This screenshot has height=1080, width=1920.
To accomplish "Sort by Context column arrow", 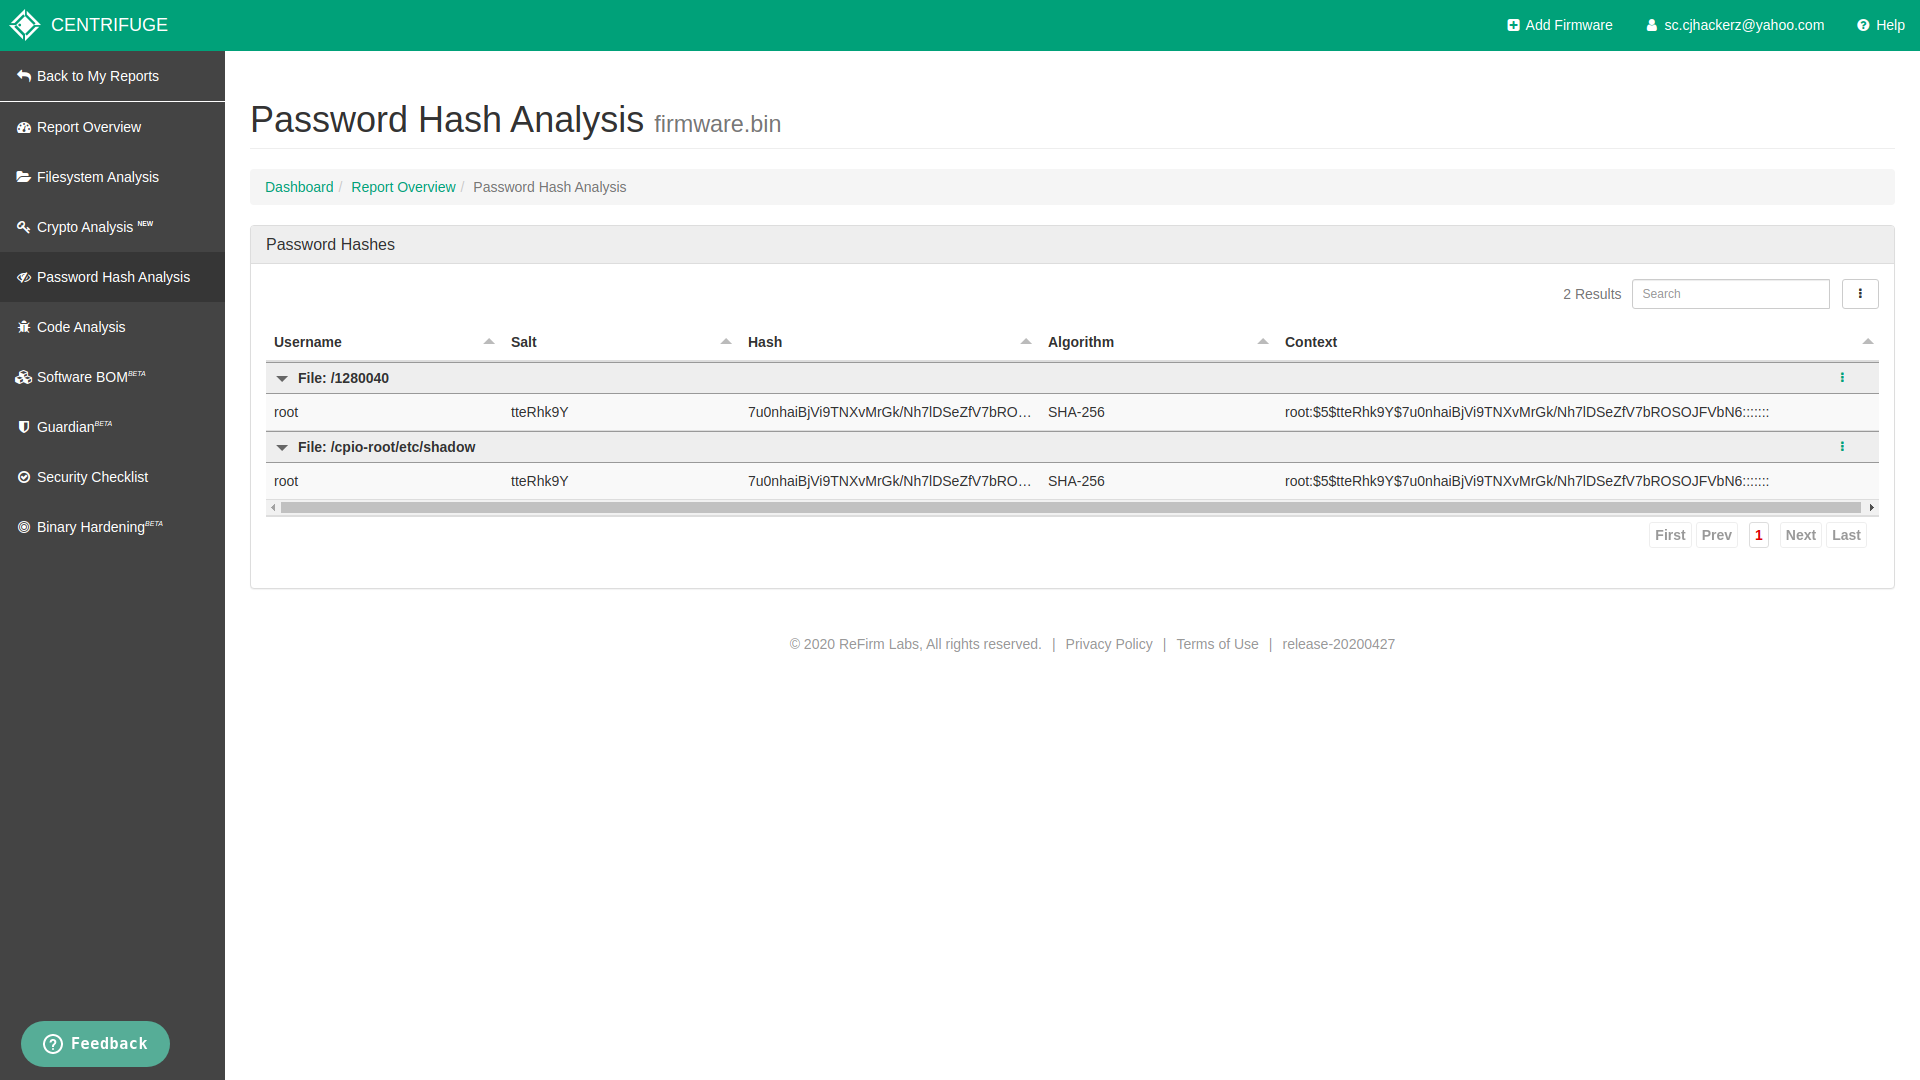I will click(1868, 342).
